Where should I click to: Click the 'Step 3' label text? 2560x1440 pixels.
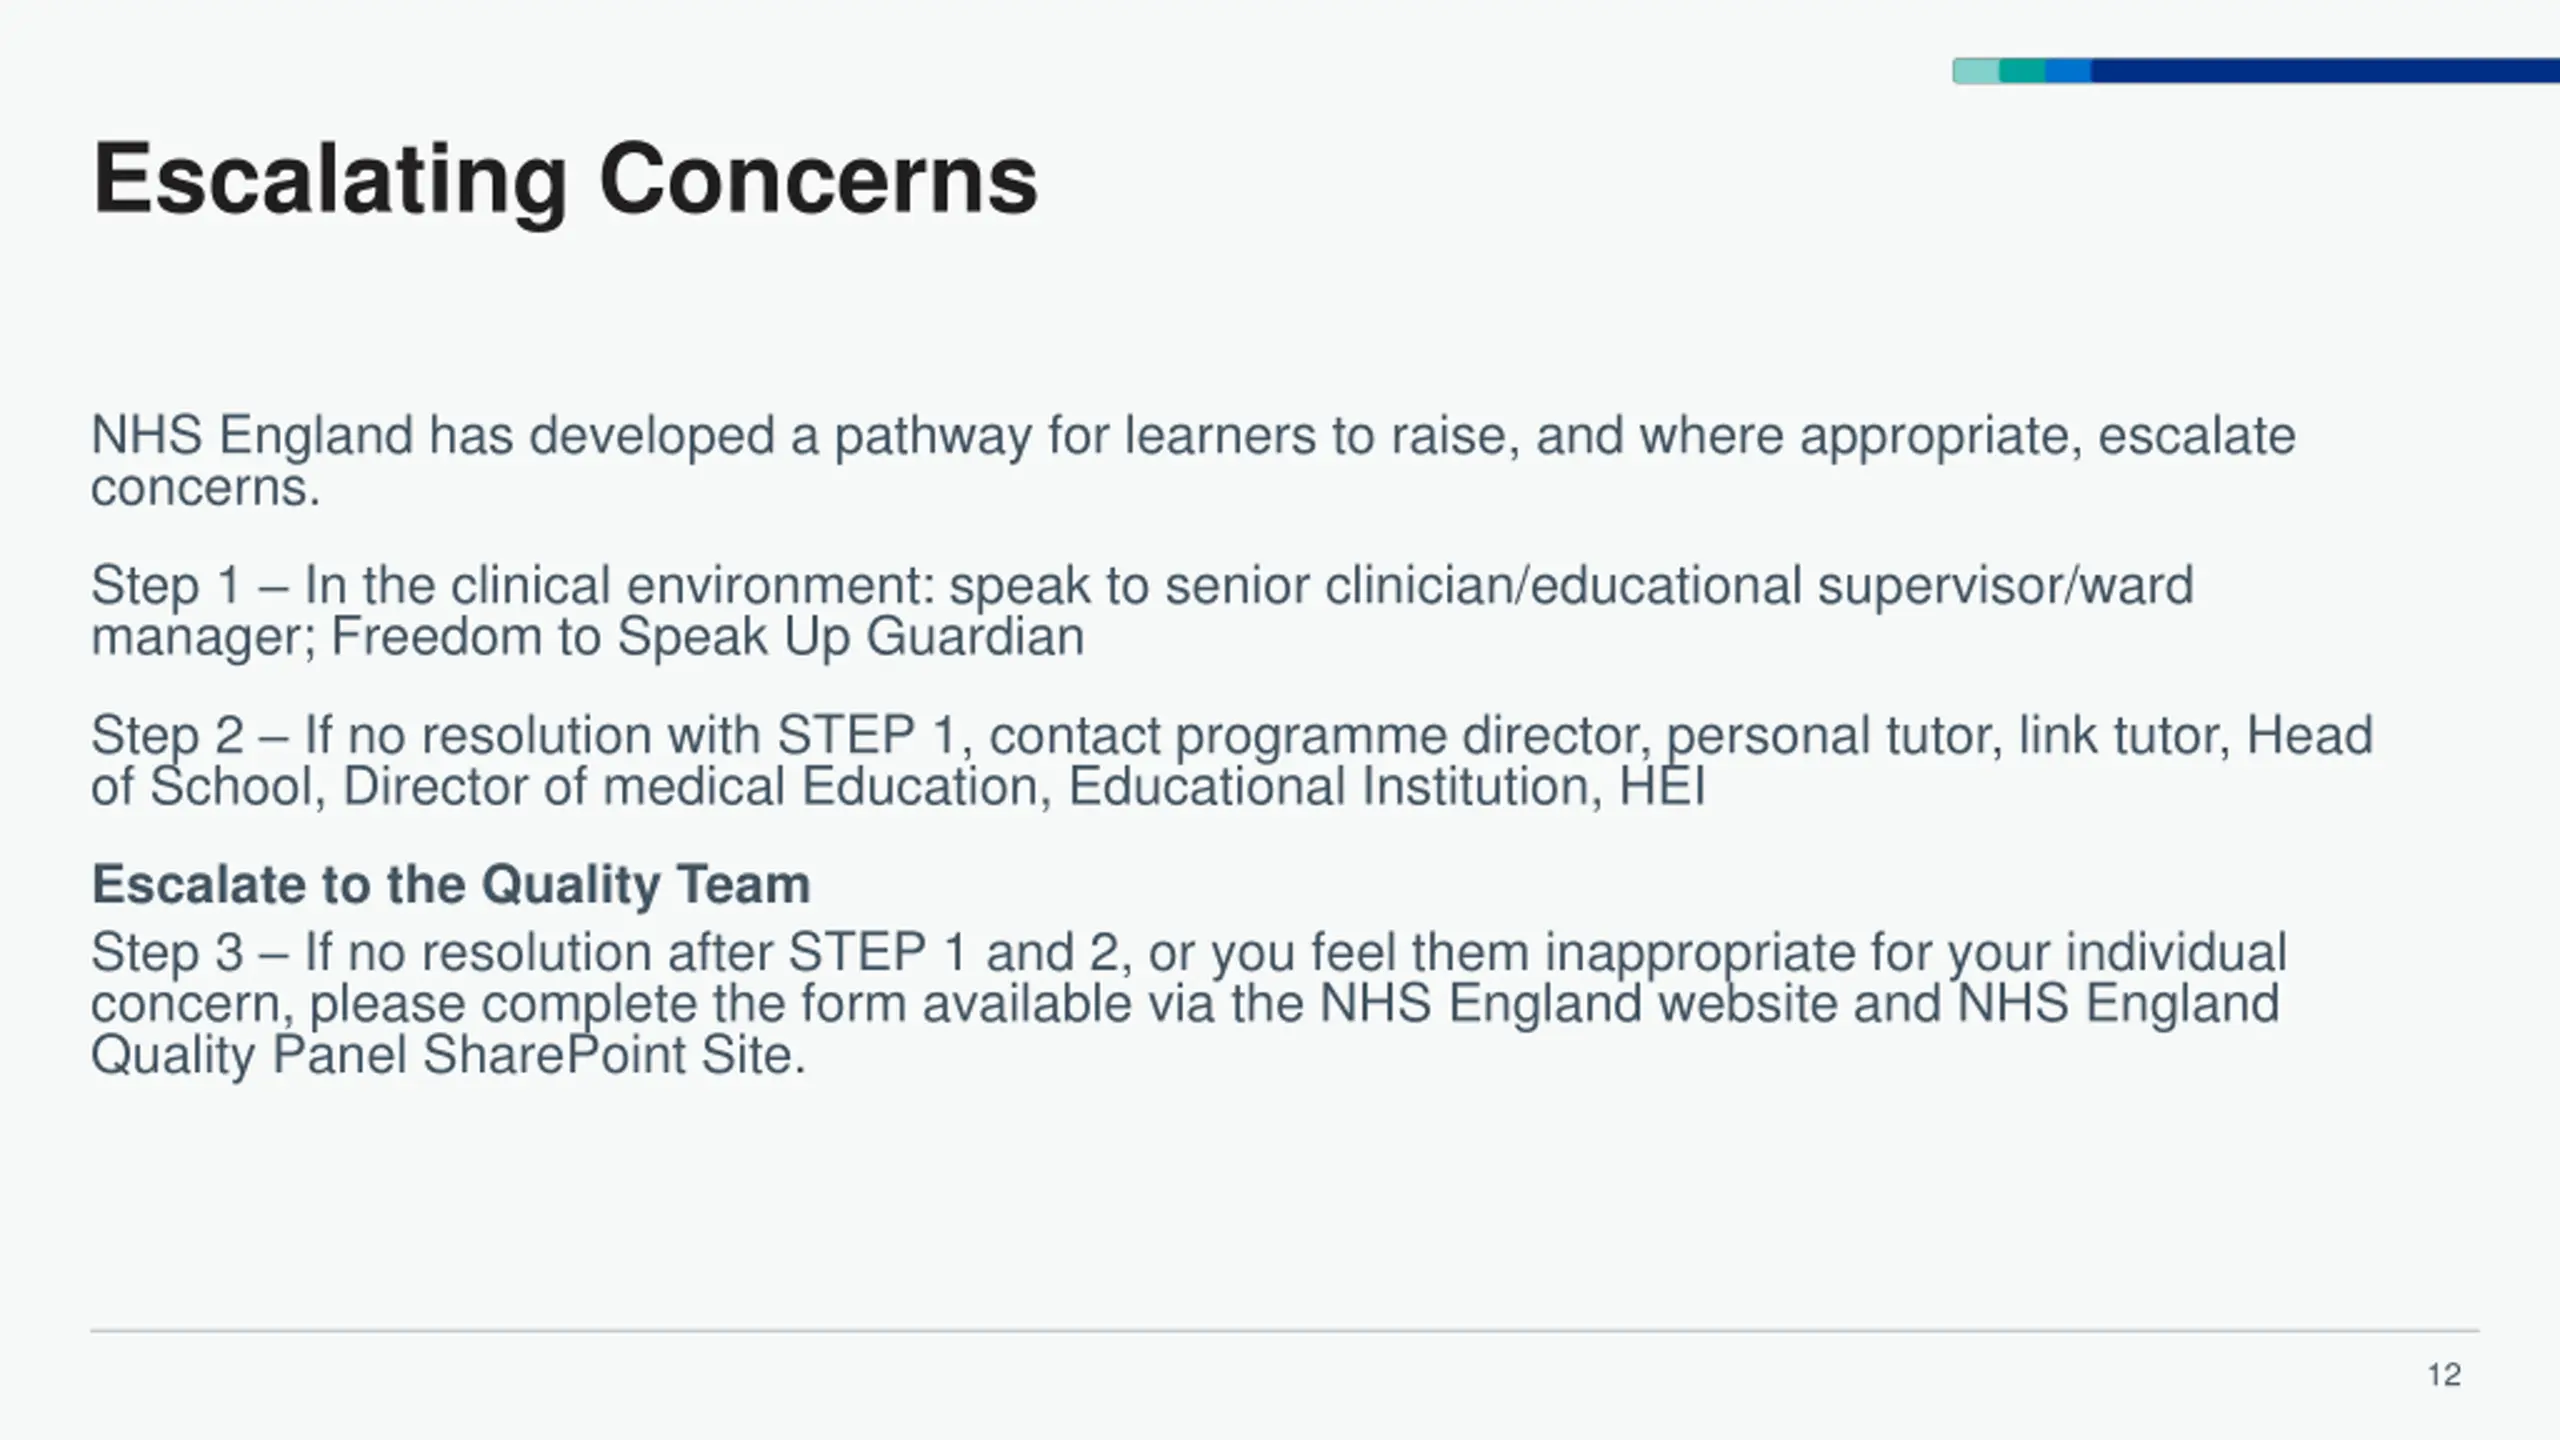tap(167, 953)
